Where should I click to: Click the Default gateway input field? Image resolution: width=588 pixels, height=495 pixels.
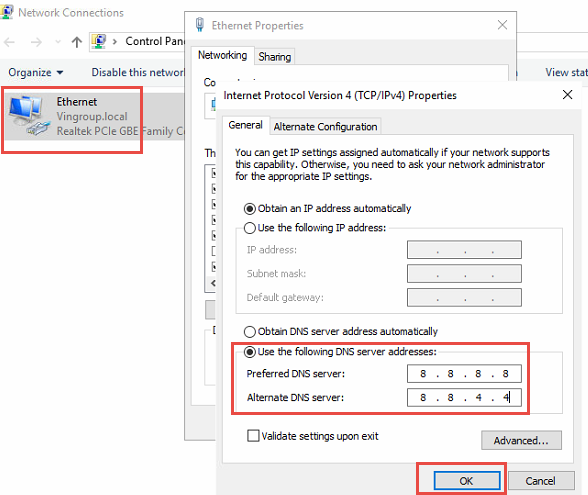click(464, 297)
